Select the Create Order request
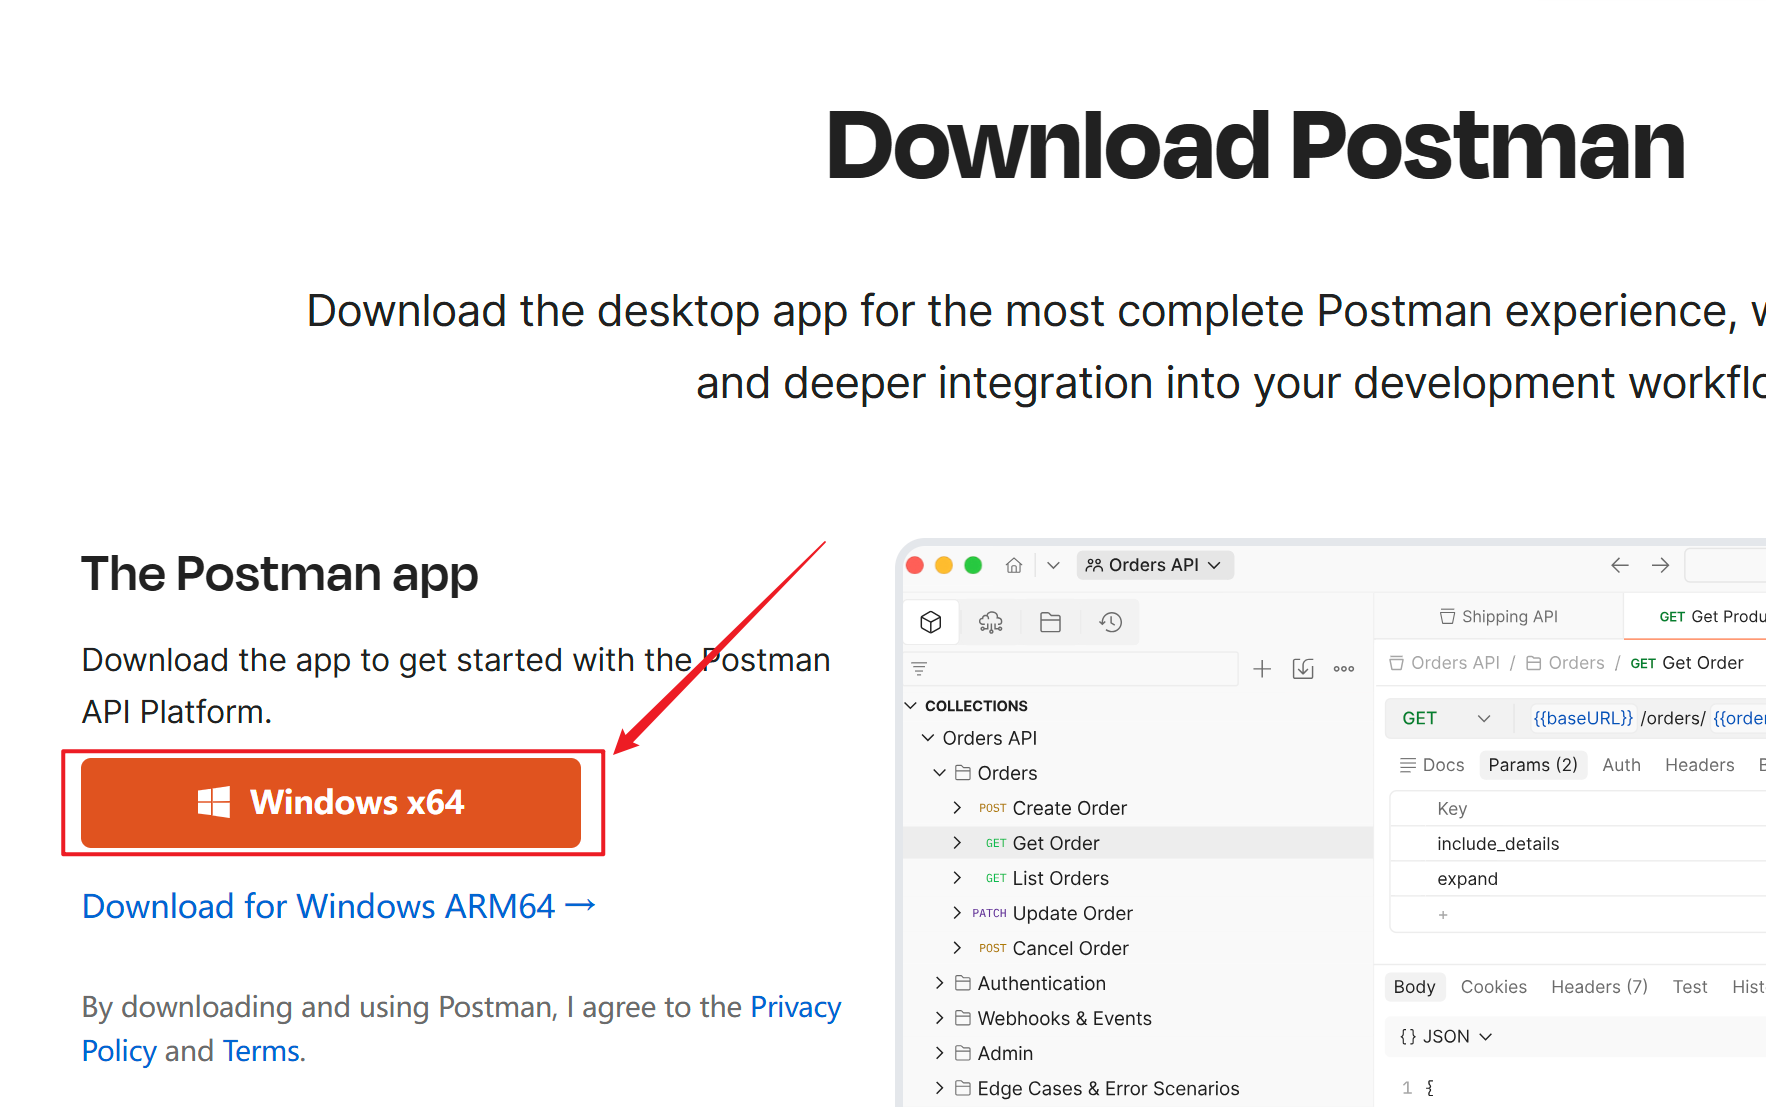 pyautogui.click(x=1069, y=808)
